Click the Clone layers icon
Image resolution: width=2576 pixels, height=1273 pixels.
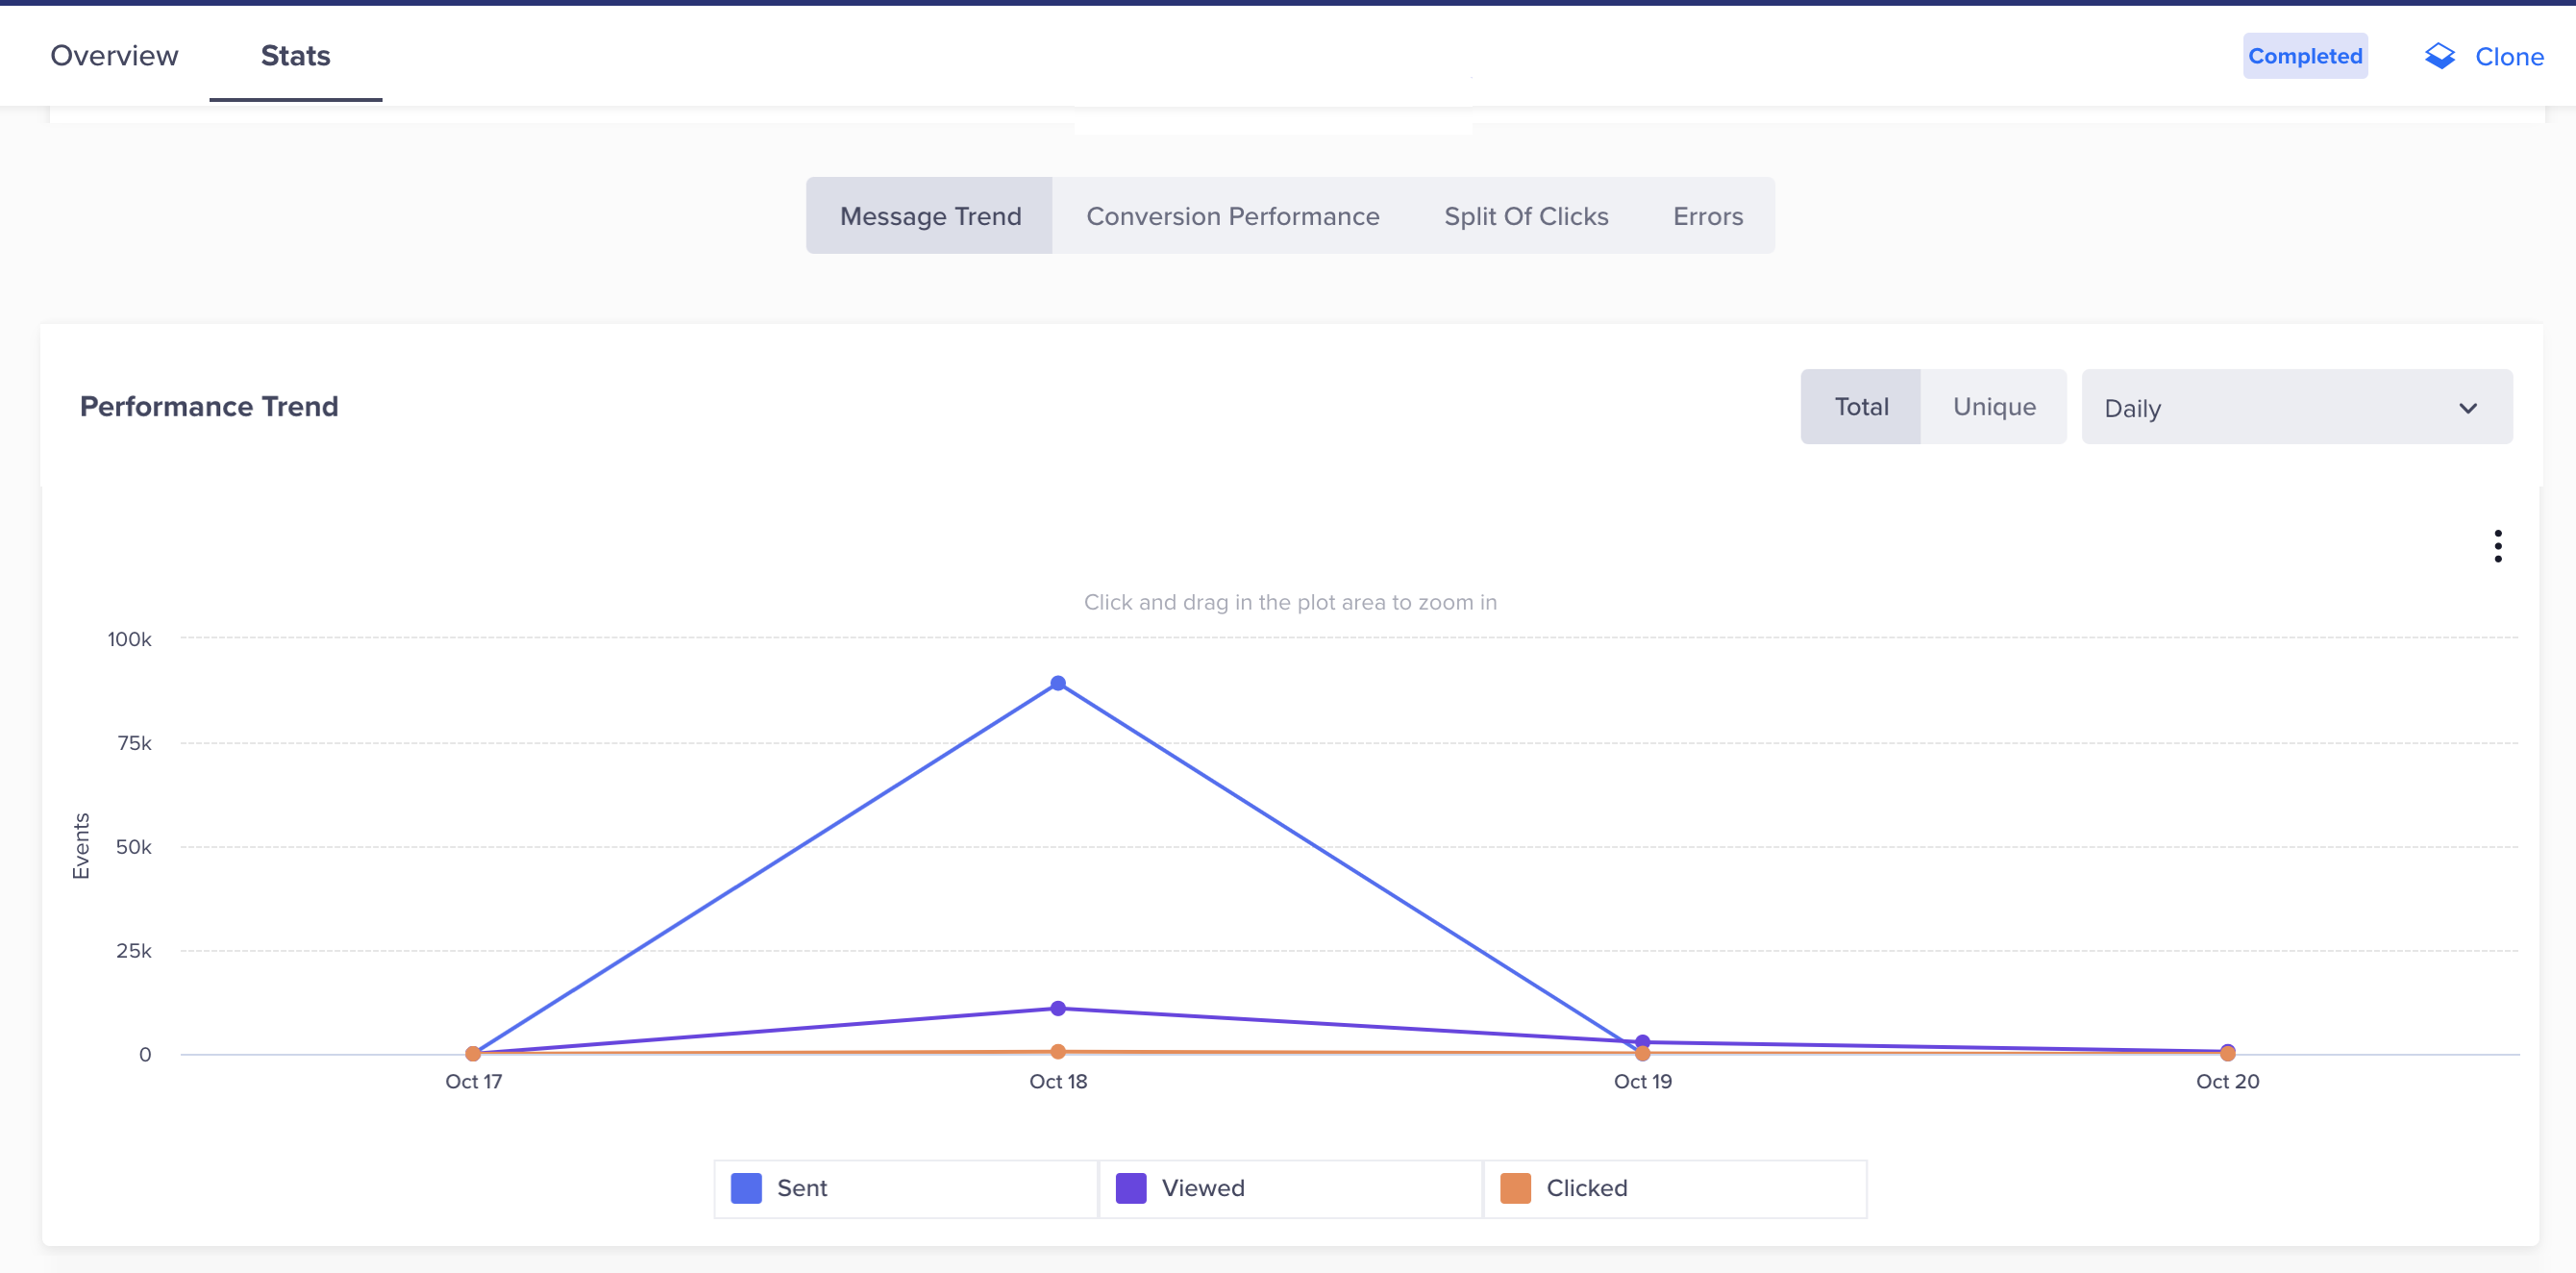(x=2439, y=56)
